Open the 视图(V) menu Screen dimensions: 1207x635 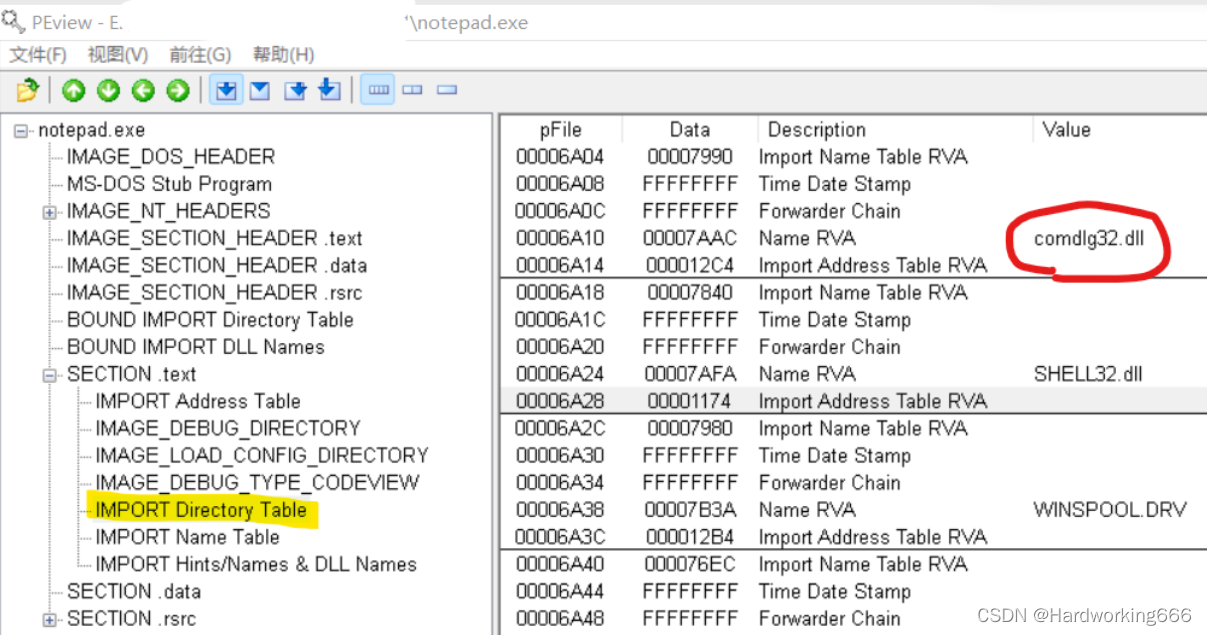[x=118, y=54]
